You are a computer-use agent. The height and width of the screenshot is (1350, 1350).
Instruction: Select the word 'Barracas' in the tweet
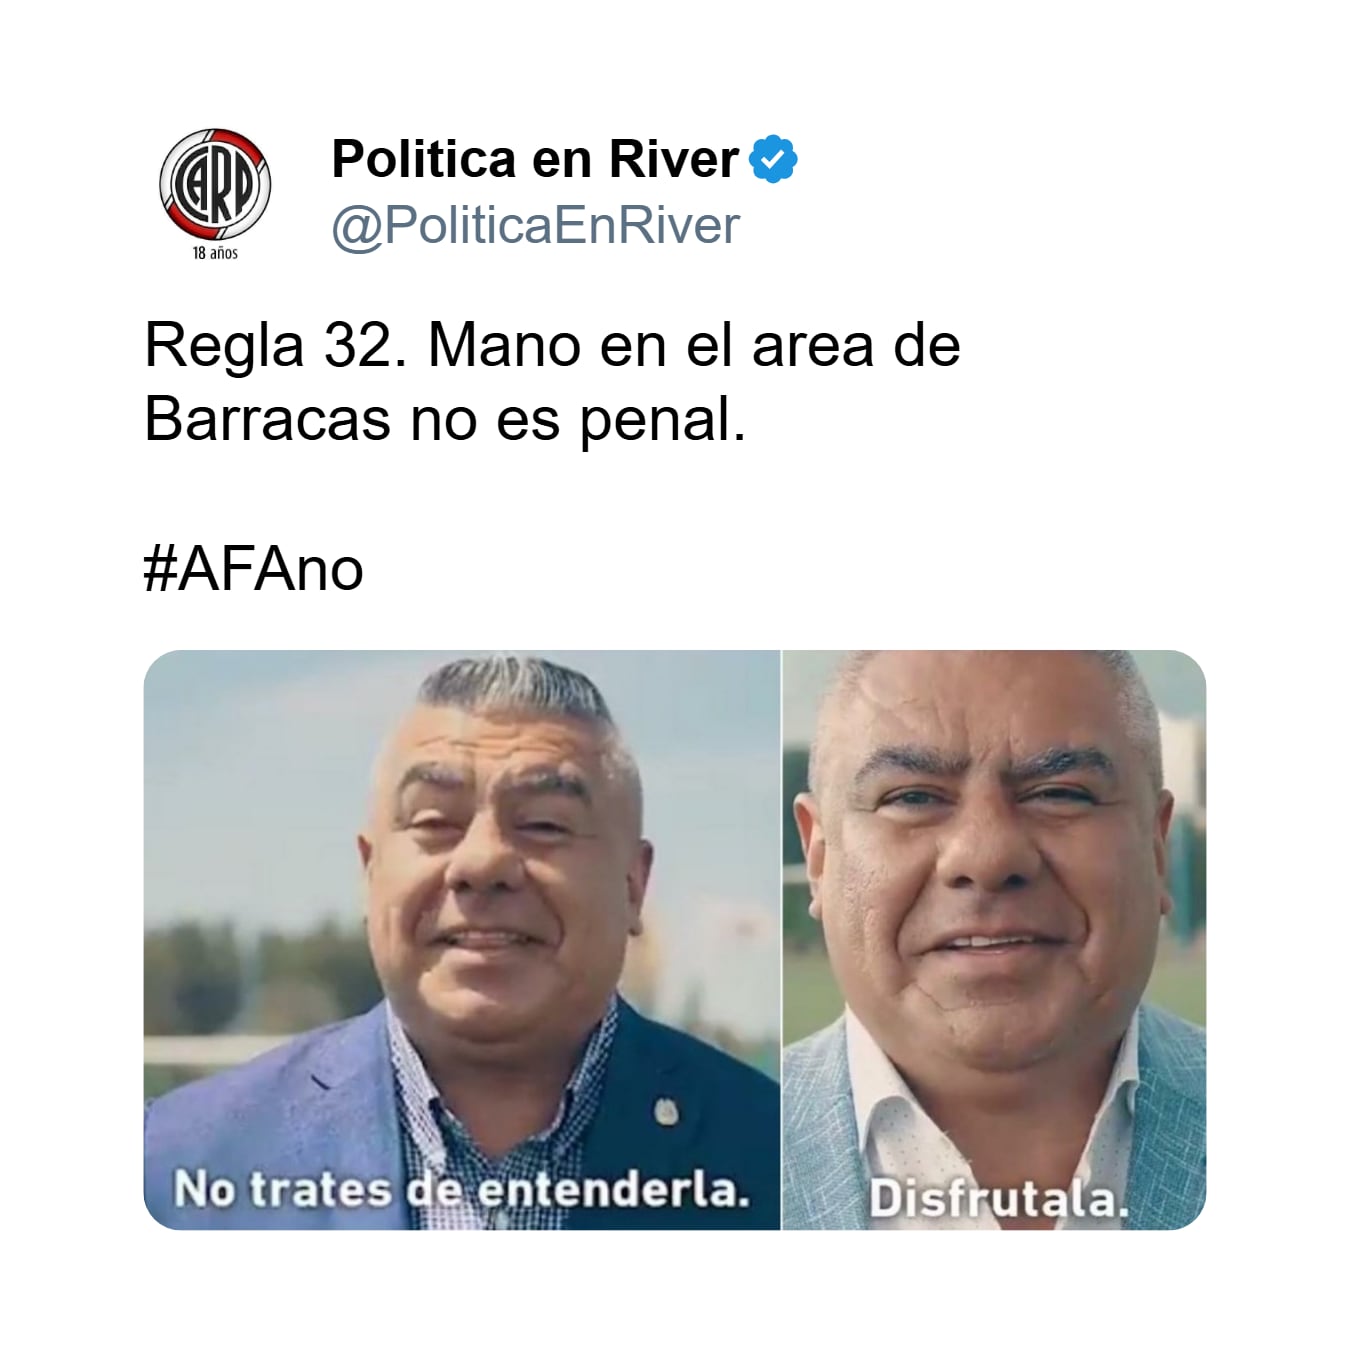(267, 419)
